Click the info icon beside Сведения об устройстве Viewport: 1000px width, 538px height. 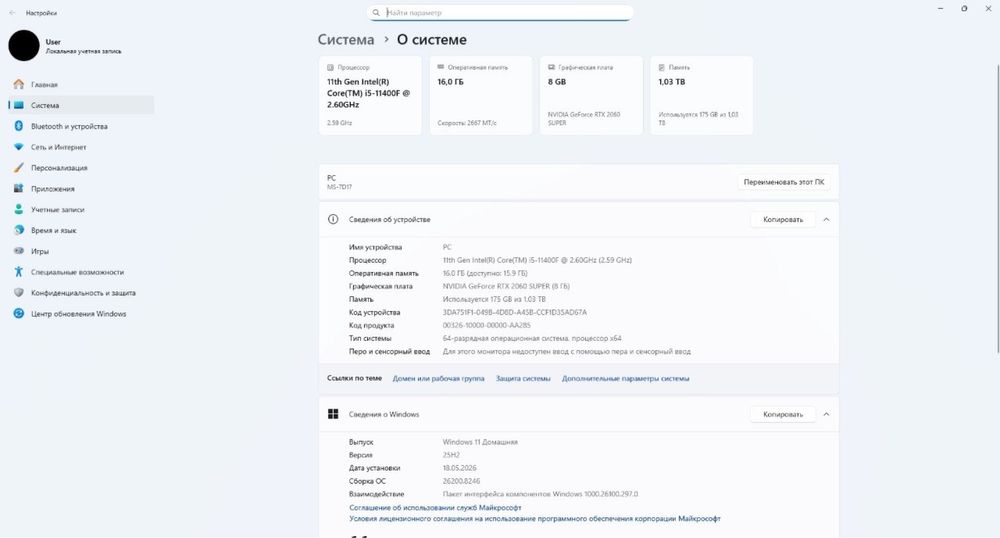coord(333,219)
